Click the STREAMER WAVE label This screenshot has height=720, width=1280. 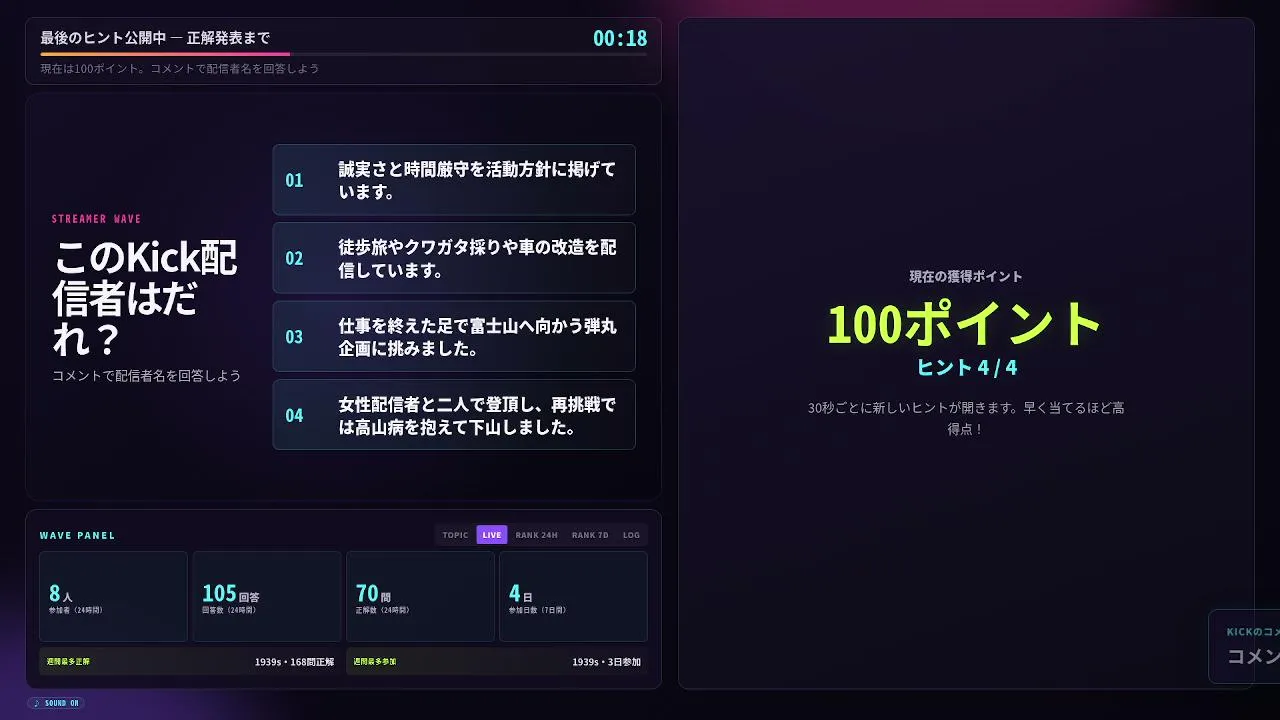(x=96, y=219)
